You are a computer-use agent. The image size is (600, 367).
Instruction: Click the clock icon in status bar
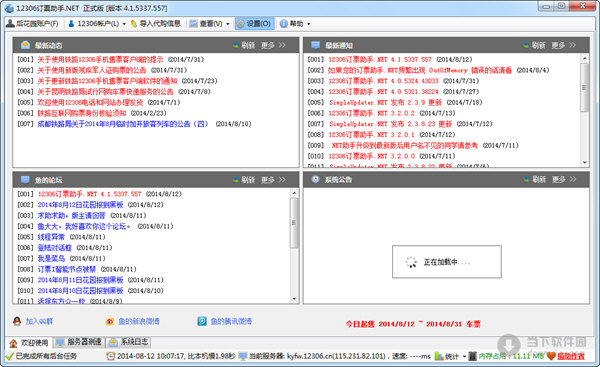[x=111, y=356]
